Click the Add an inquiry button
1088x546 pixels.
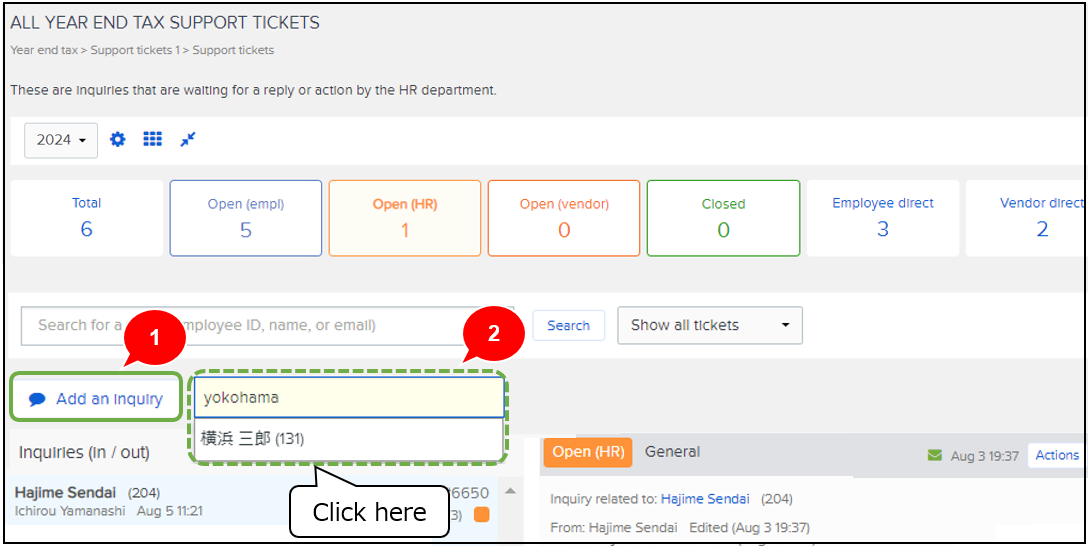pyautogui.click(x=96, y=398)
